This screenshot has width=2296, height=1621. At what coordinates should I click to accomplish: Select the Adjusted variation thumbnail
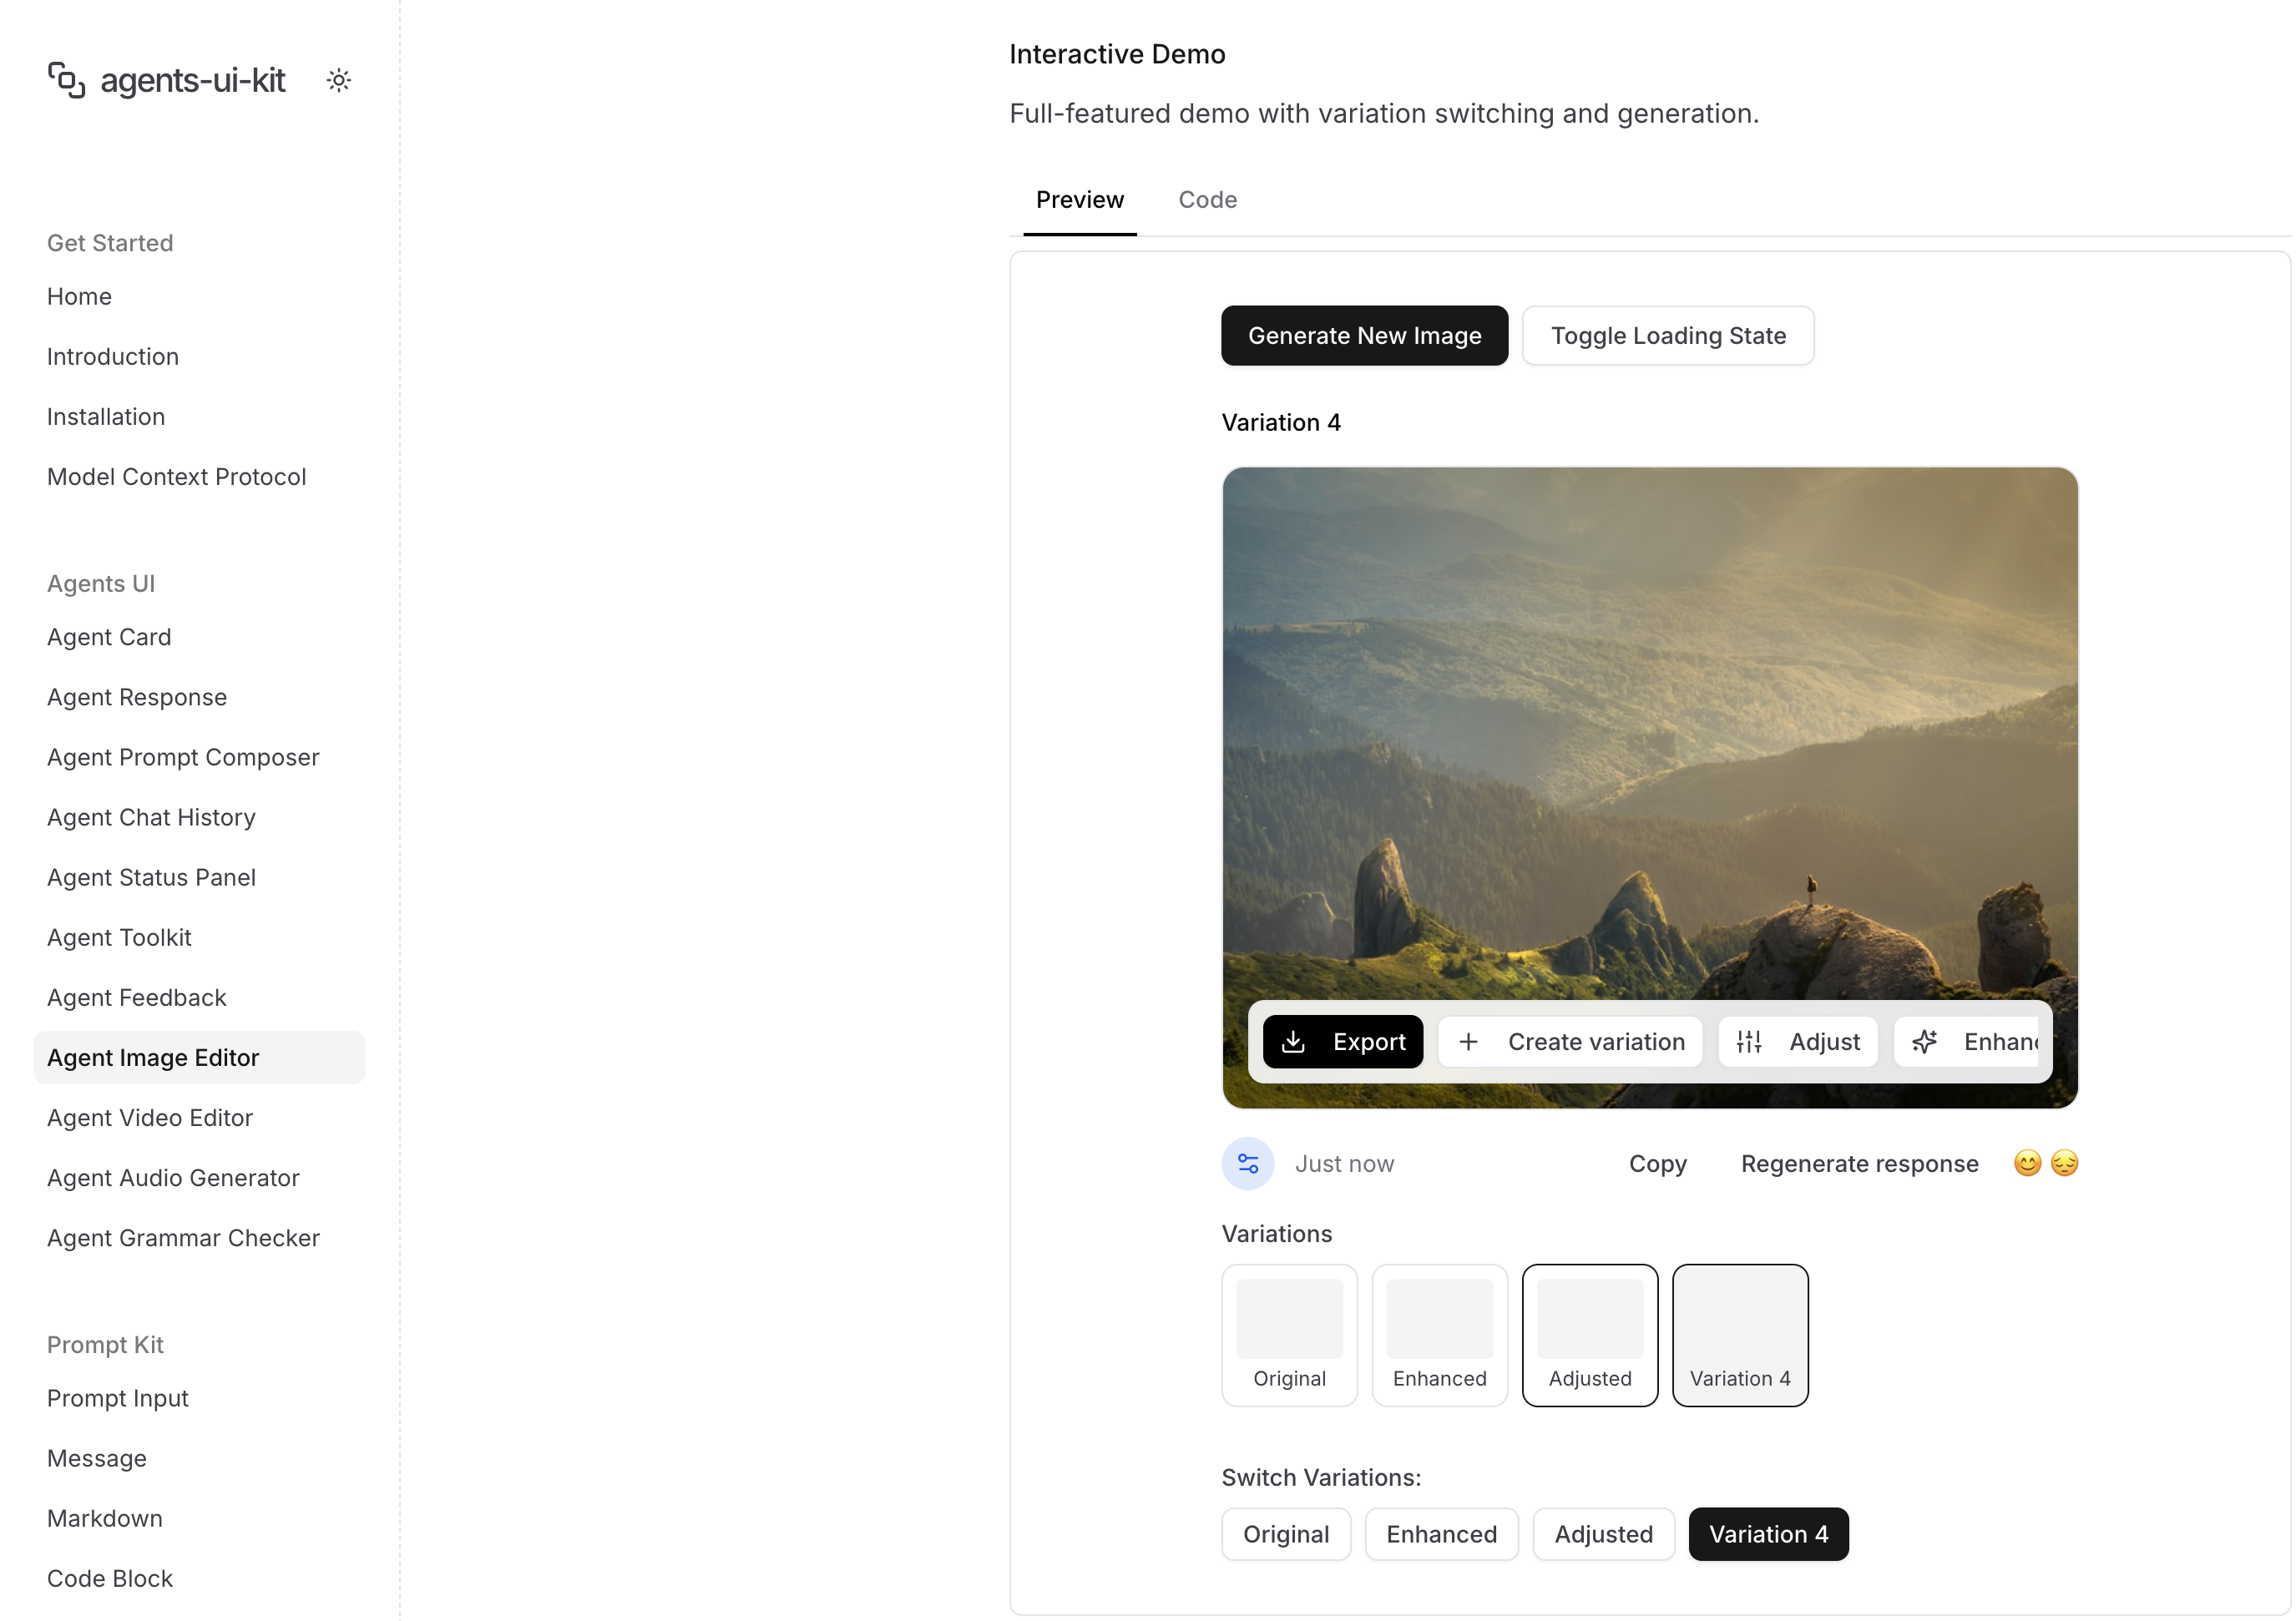tap(1590, 1335)
